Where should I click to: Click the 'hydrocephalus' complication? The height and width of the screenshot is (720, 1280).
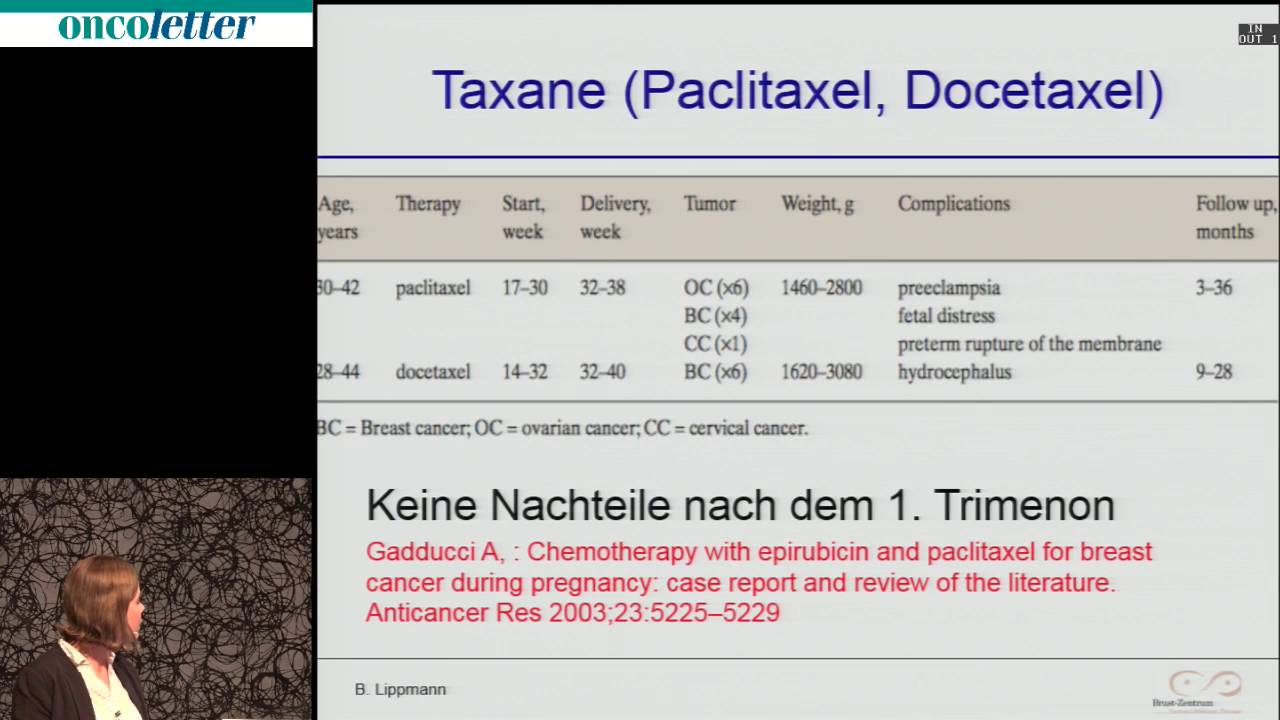click(954, 372)
